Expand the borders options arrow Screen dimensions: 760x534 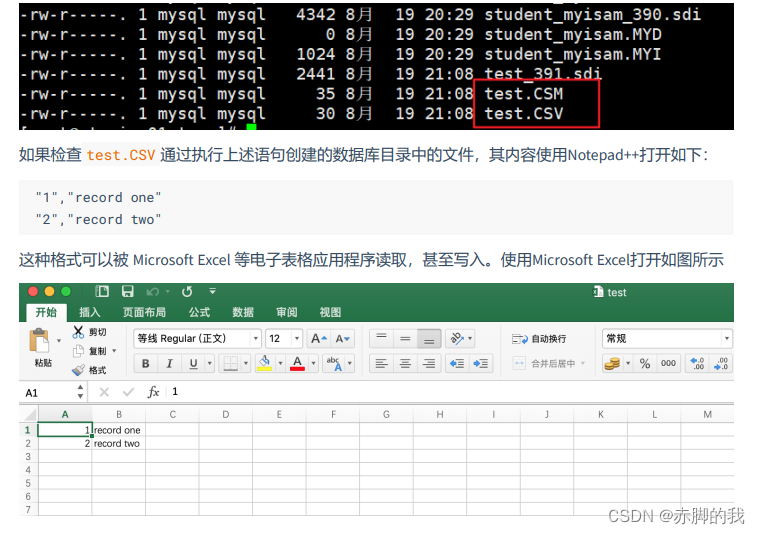pyautogui.click(x=246, y=363)
